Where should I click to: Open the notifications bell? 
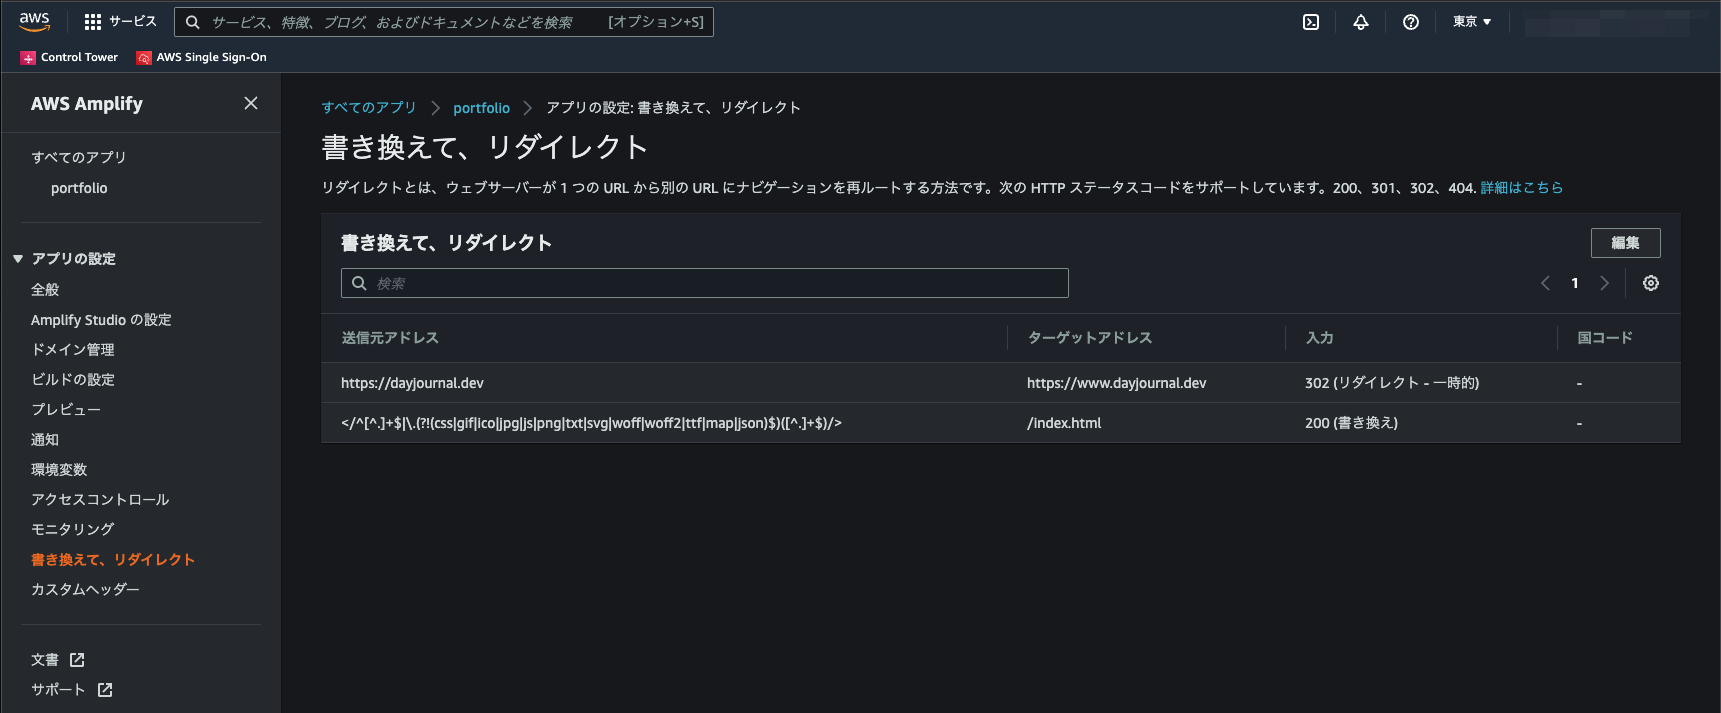(1361, 22)
